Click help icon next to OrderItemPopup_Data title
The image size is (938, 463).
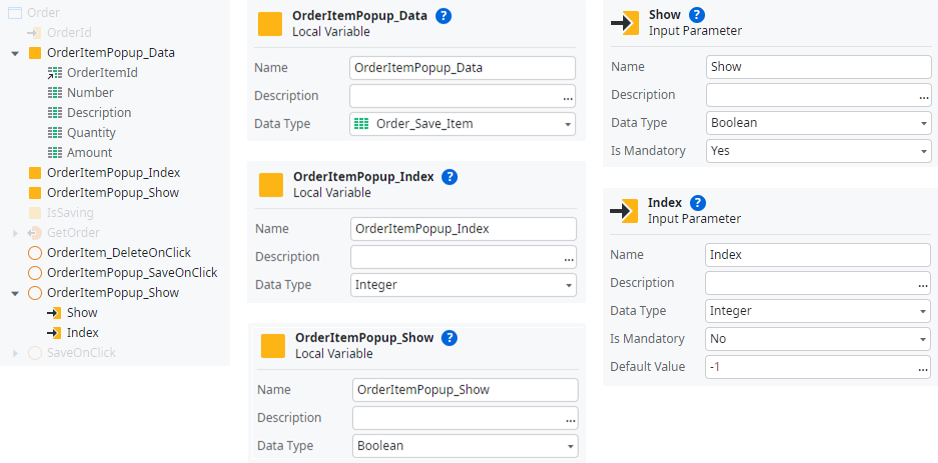(x=444, y=16)
